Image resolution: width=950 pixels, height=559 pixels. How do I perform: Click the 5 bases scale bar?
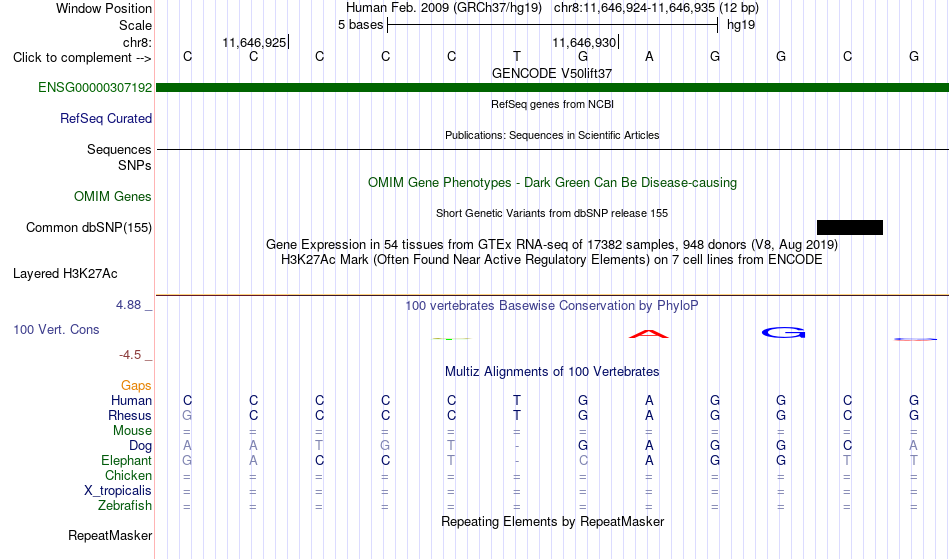pos(552,25)
